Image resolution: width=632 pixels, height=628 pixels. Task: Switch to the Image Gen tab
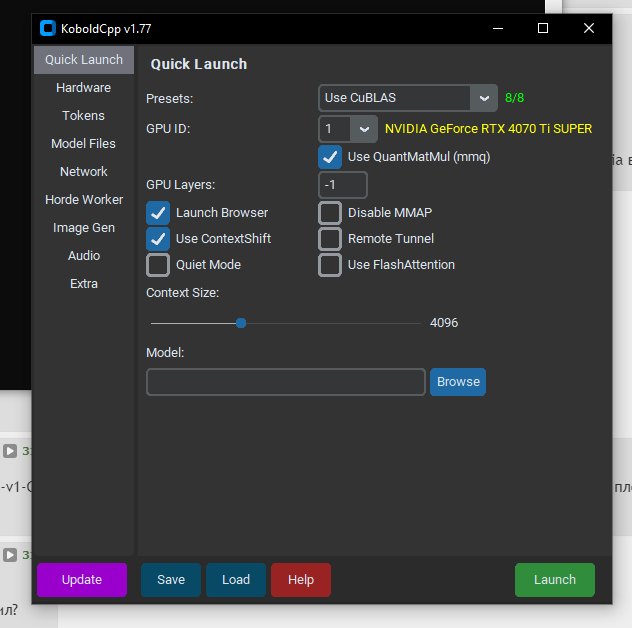(x=83, y=228)
